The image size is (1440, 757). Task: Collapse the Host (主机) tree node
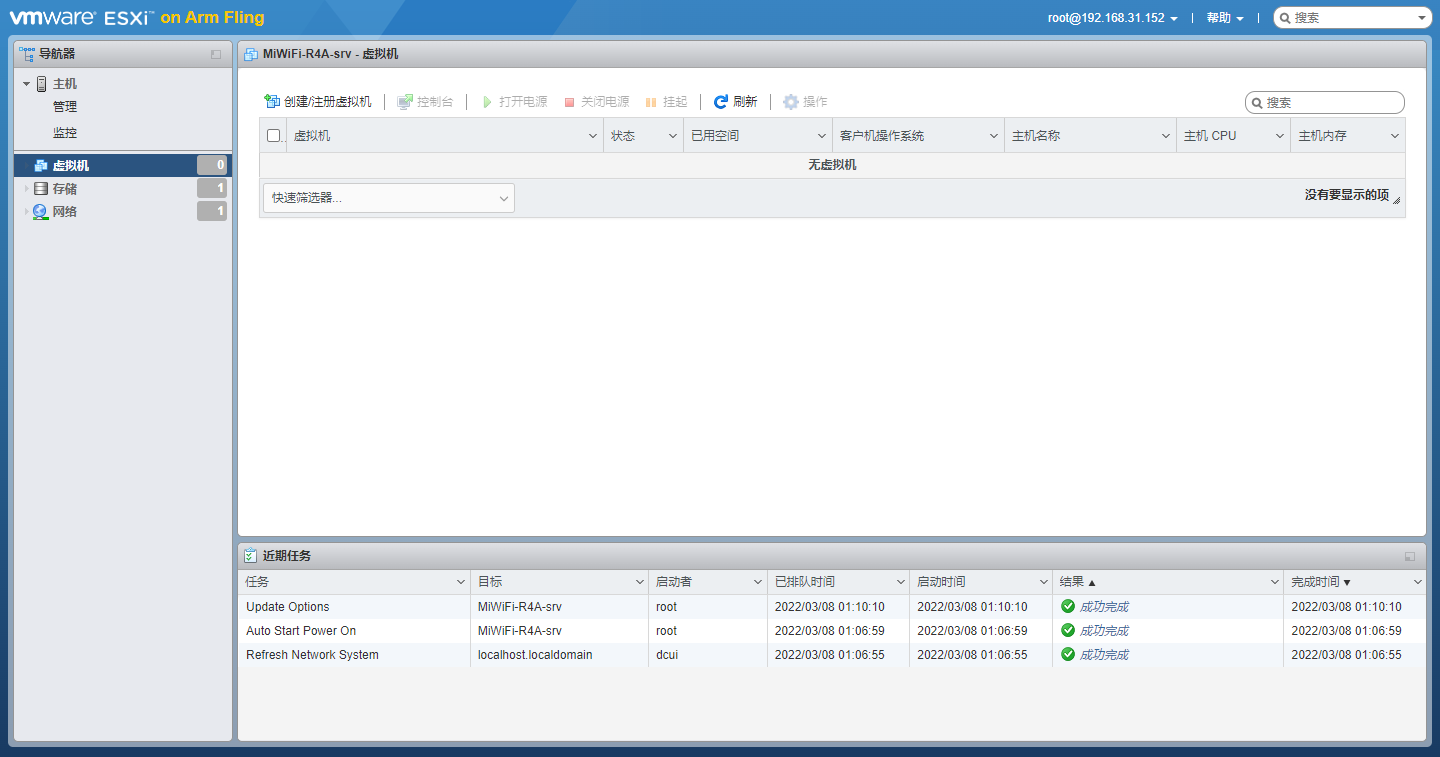(x=26, y=84)
